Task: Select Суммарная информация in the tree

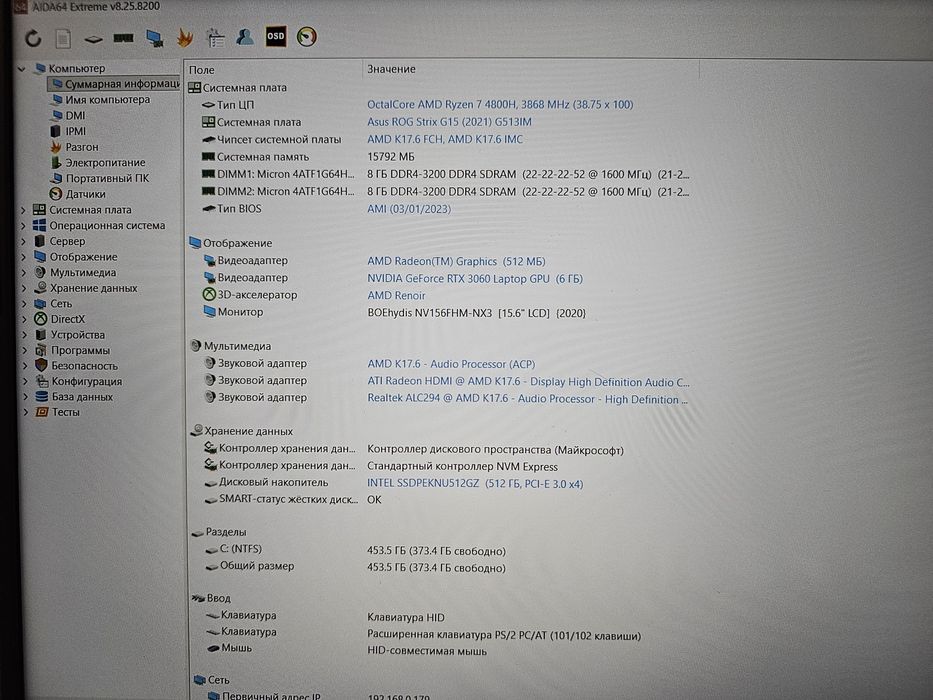Action: pyautogui.click(x=115, y=84)
